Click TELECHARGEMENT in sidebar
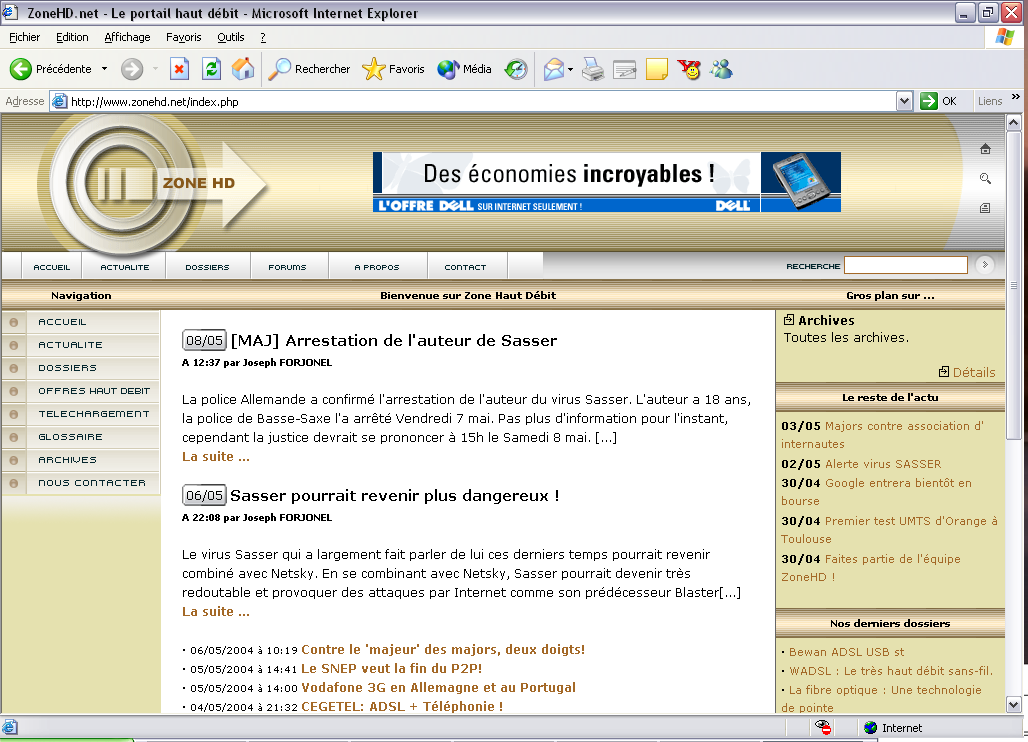Screen dimensions: 1028x742 94,414
